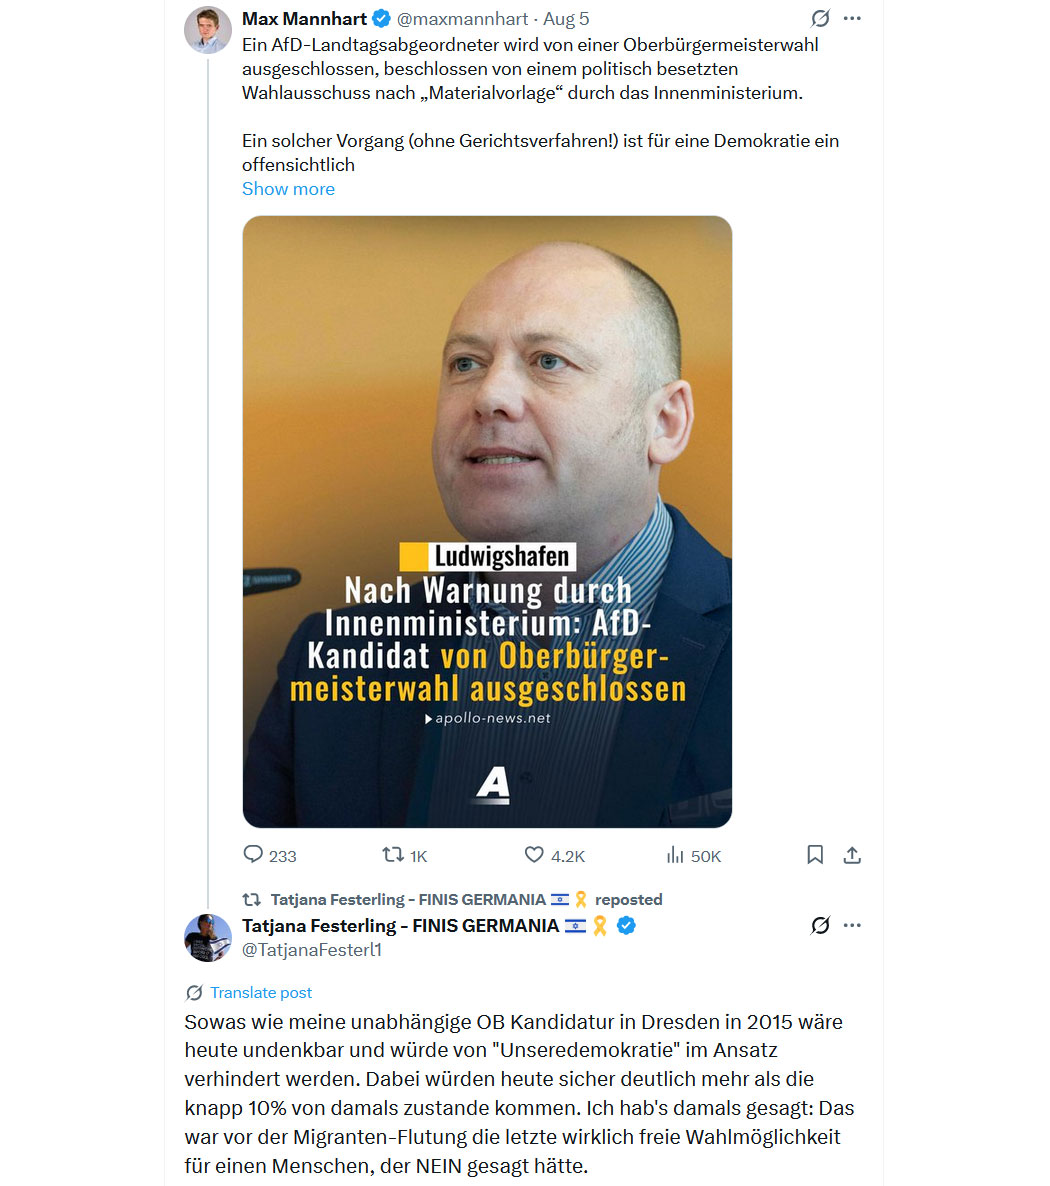Image resolution: width=1050 pixels, height=1186 pixels.
Task: Share the post via upload icon
Action: [852, 855]
